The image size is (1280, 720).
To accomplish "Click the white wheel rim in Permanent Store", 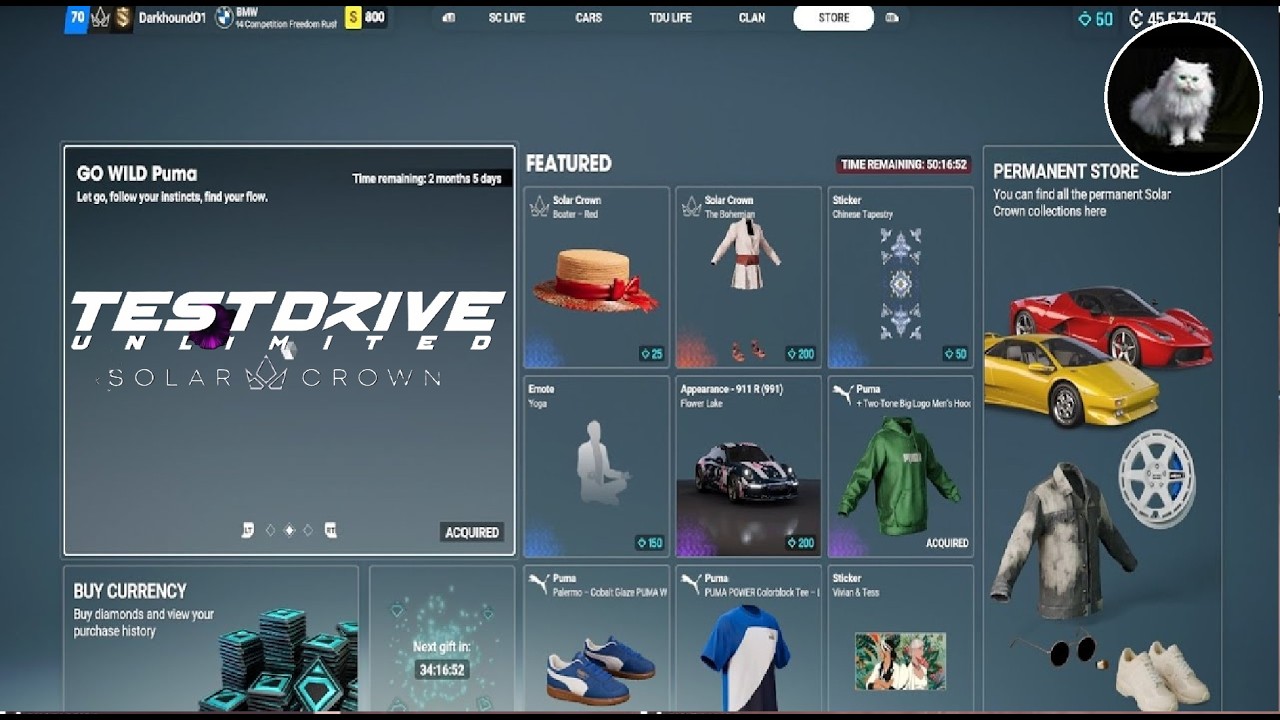I will pos(1157,478).
